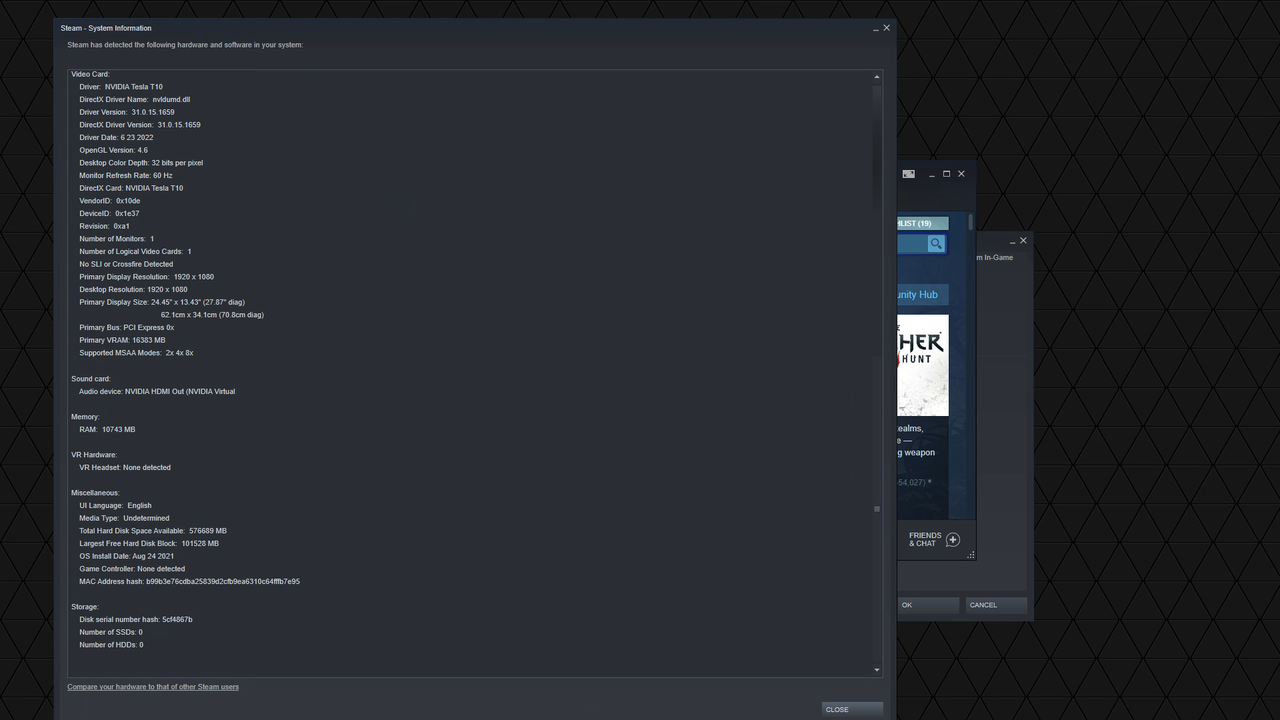Select 'Primary Display Resolution: 1920 x 1080' line
Screen dimensions: 1280x720
pos(147,277)
